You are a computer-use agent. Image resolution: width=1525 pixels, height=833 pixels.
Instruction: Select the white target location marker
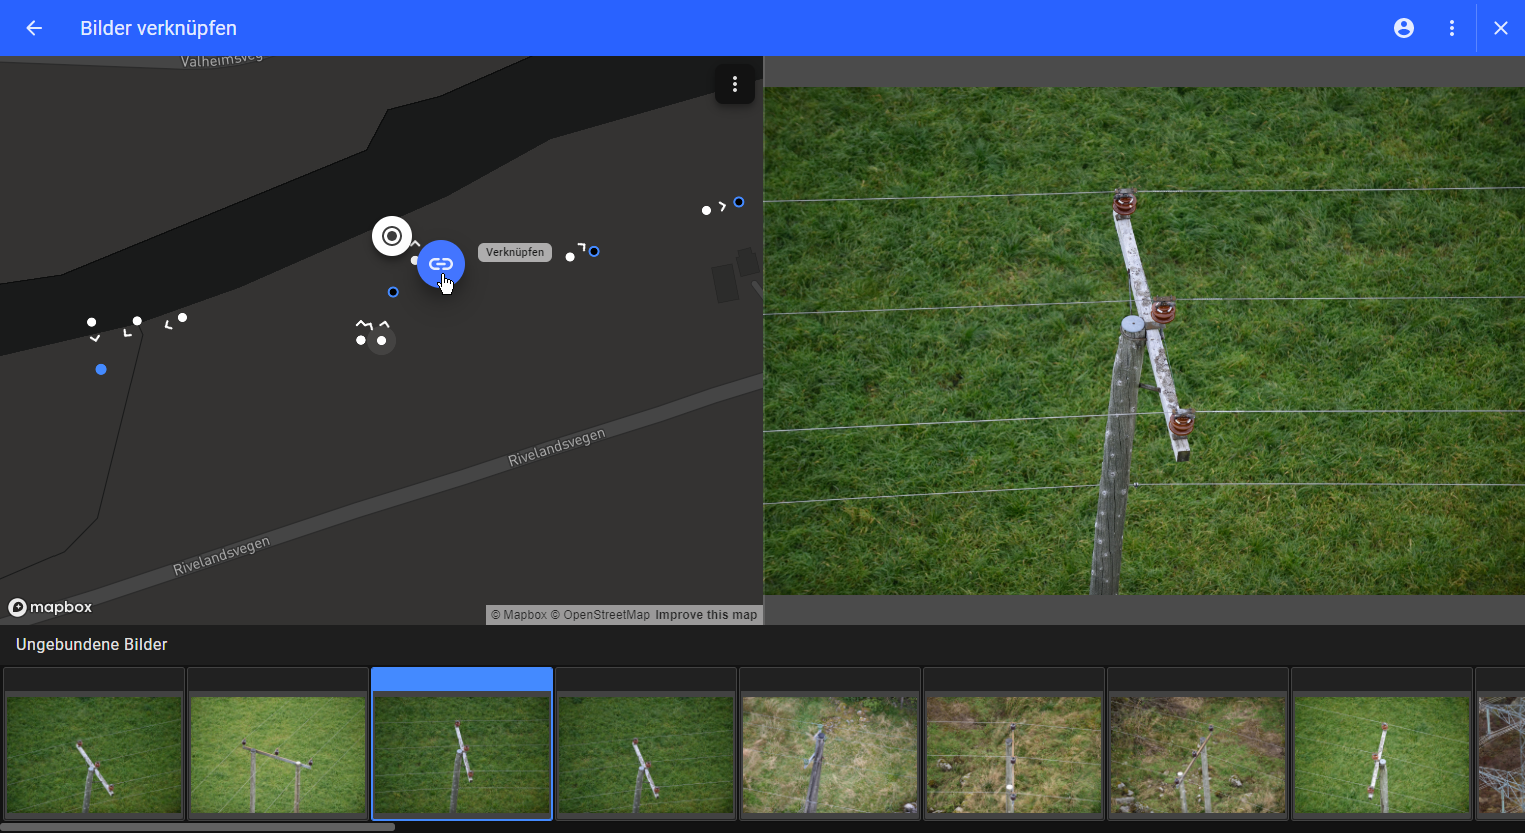tap(392, 236)
